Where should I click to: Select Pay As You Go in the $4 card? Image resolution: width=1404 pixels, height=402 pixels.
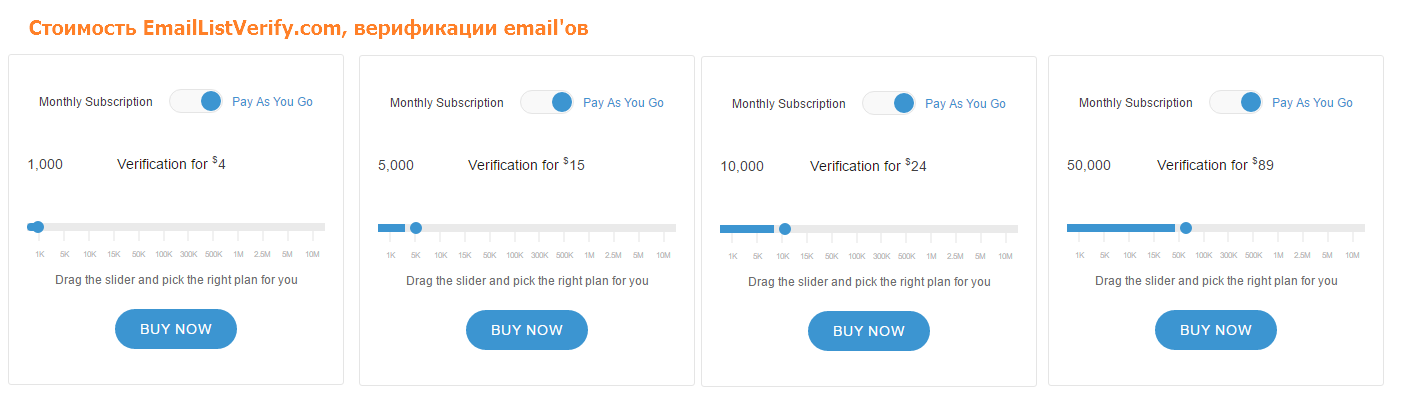click(x=272, y=102)
